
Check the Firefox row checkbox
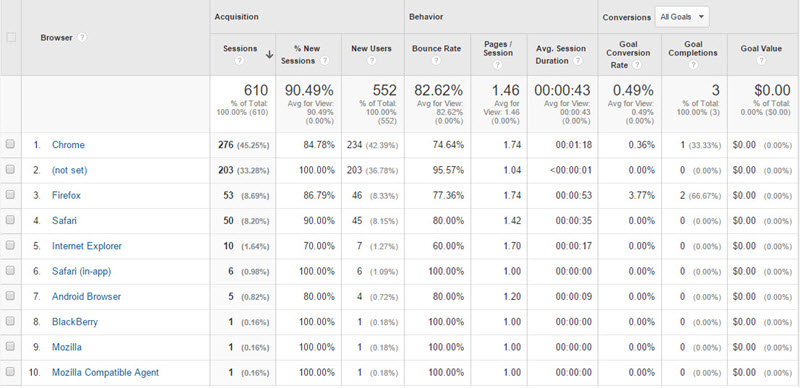coord(10,195)
